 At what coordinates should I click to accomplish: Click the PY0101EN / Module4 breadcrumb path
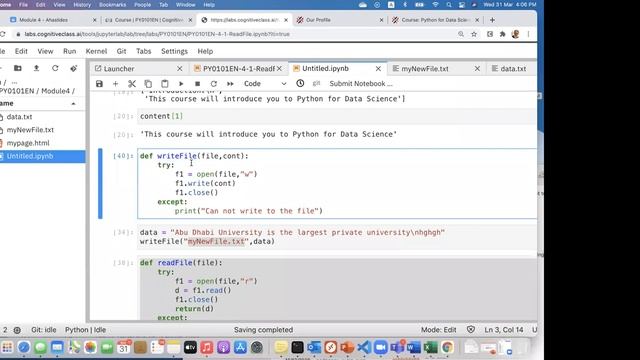(37, 91)
